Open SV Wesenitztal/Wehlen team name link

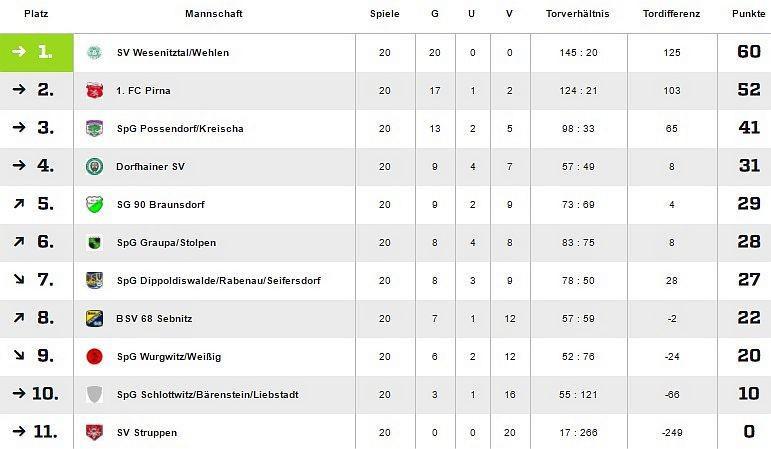[x=173, y=53]
